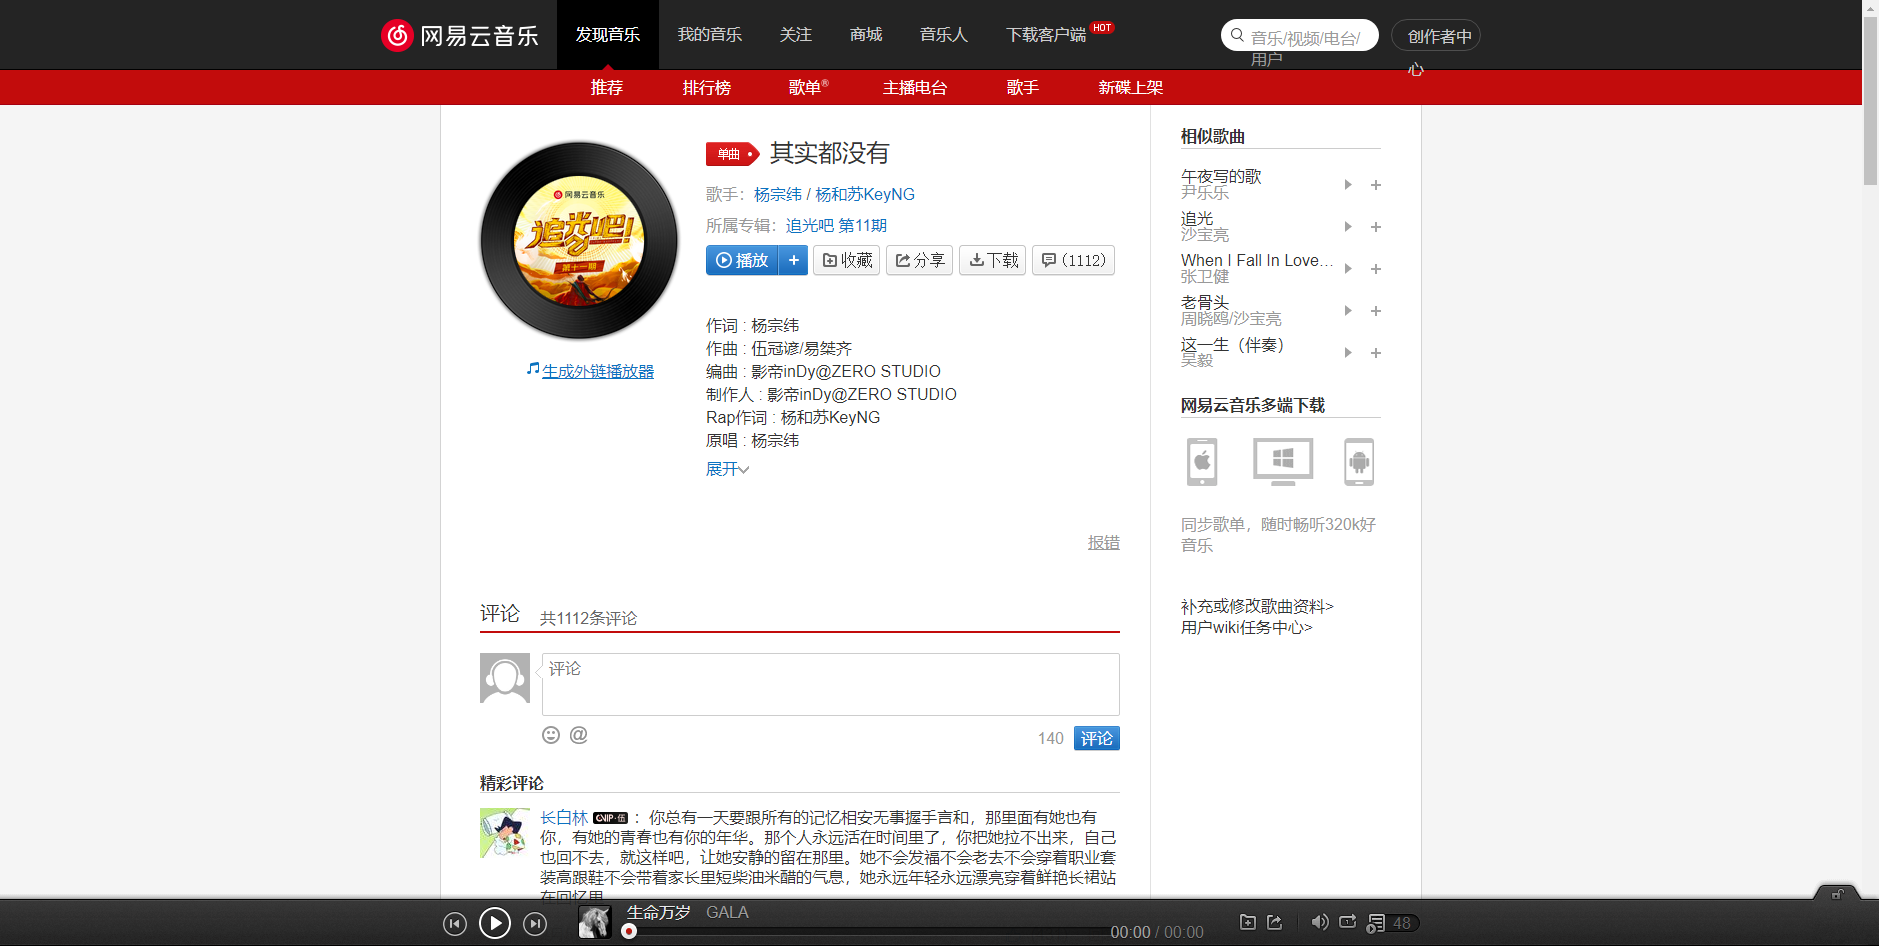The width and height of the screenshot is (1879, 946).
Task: Add 追光 by 沙宝亮 to playlist
Action: click(1376, 227)
